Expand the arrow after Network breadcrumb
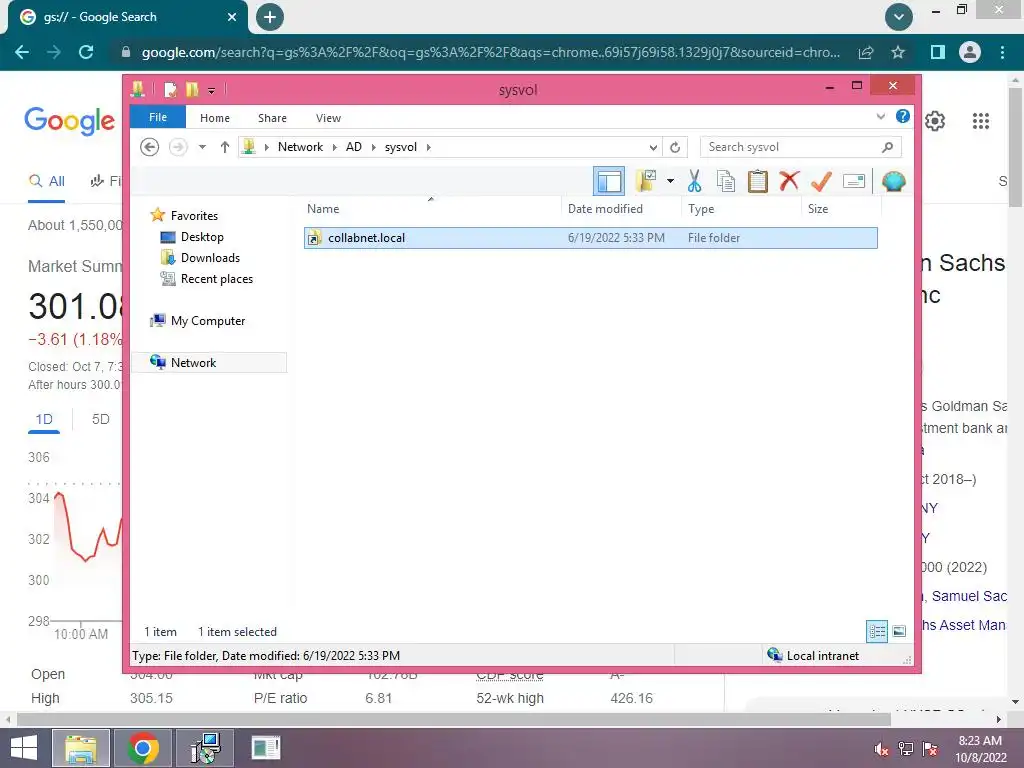This screenshot has width=1024, height=768. (x=334, y=148)
